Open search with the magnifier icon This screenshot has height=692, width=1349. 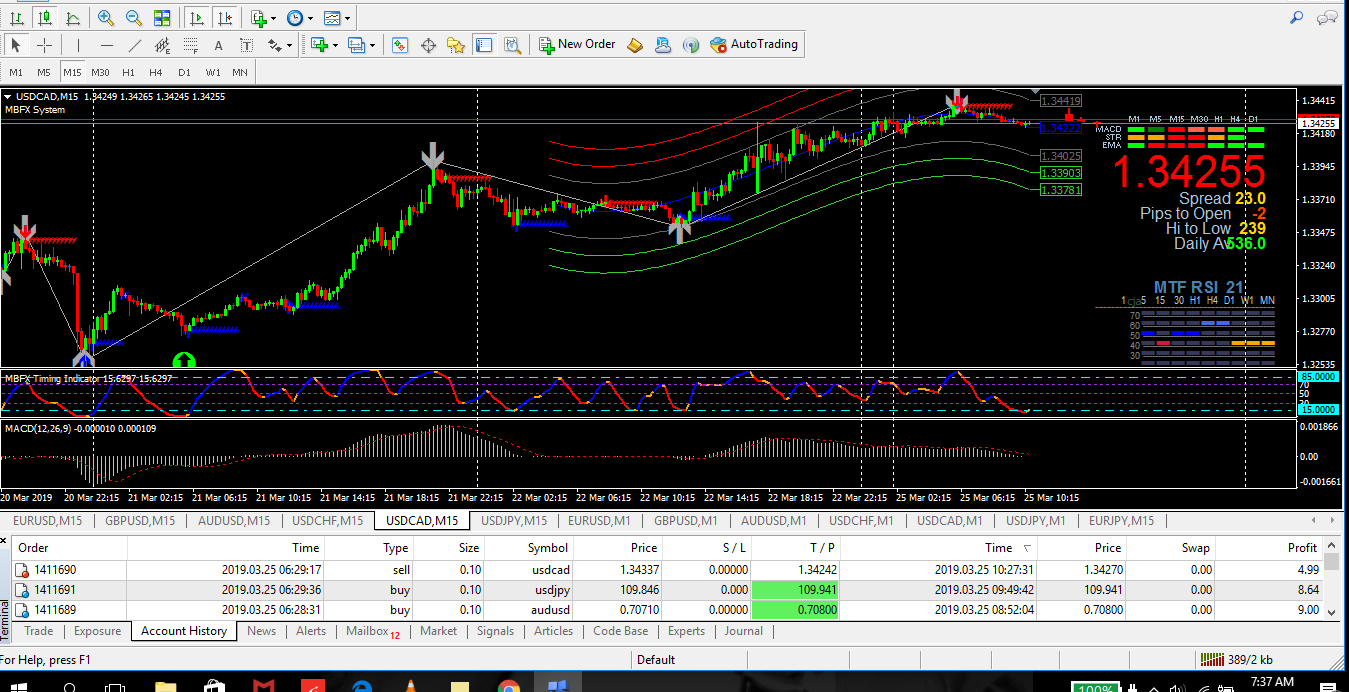pos(1297,17)
